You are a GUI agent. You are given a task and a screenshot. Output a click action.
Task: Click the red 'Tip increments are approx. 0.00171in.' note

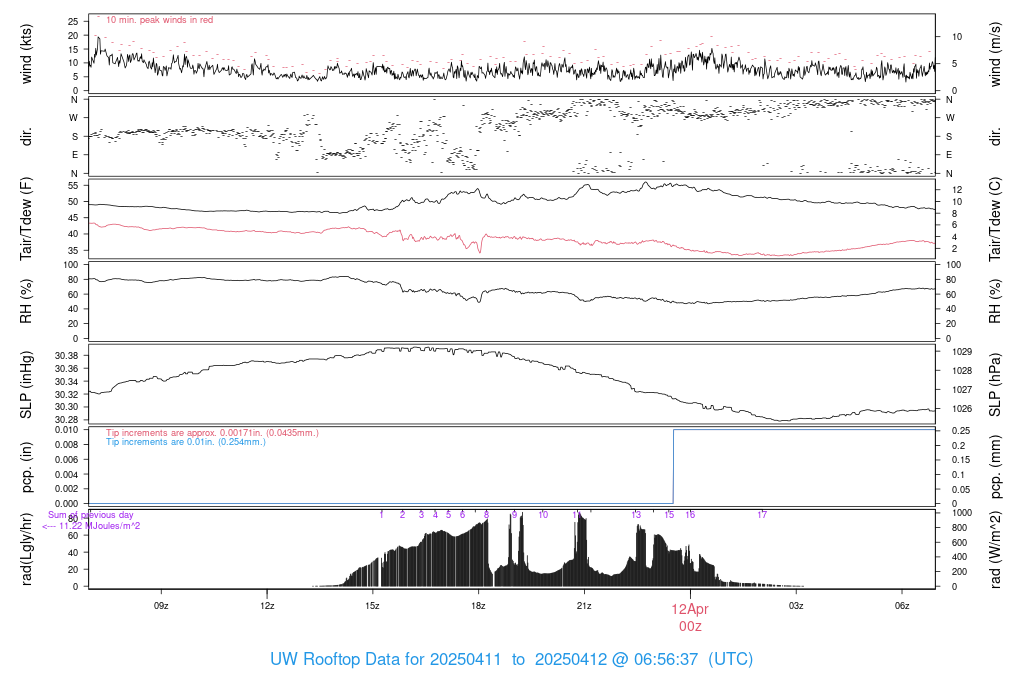click(x=212, y=432)
